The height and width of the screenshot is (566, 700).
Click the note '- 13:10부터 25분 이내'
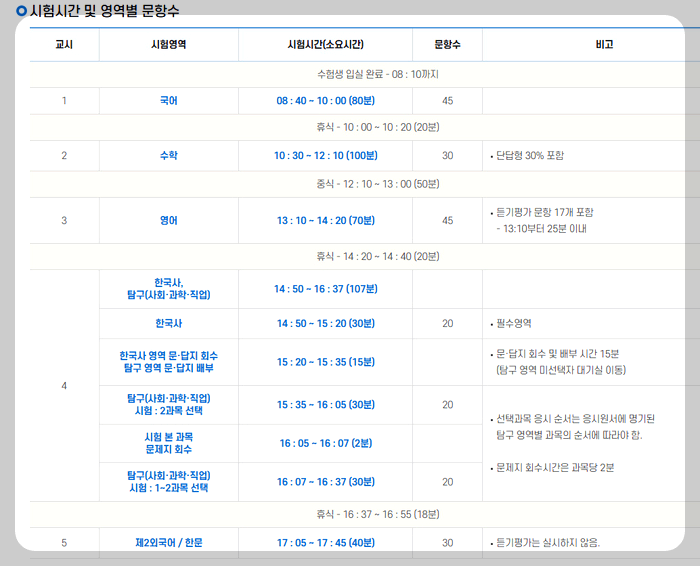pyautogui.click(x=542, y=229)
